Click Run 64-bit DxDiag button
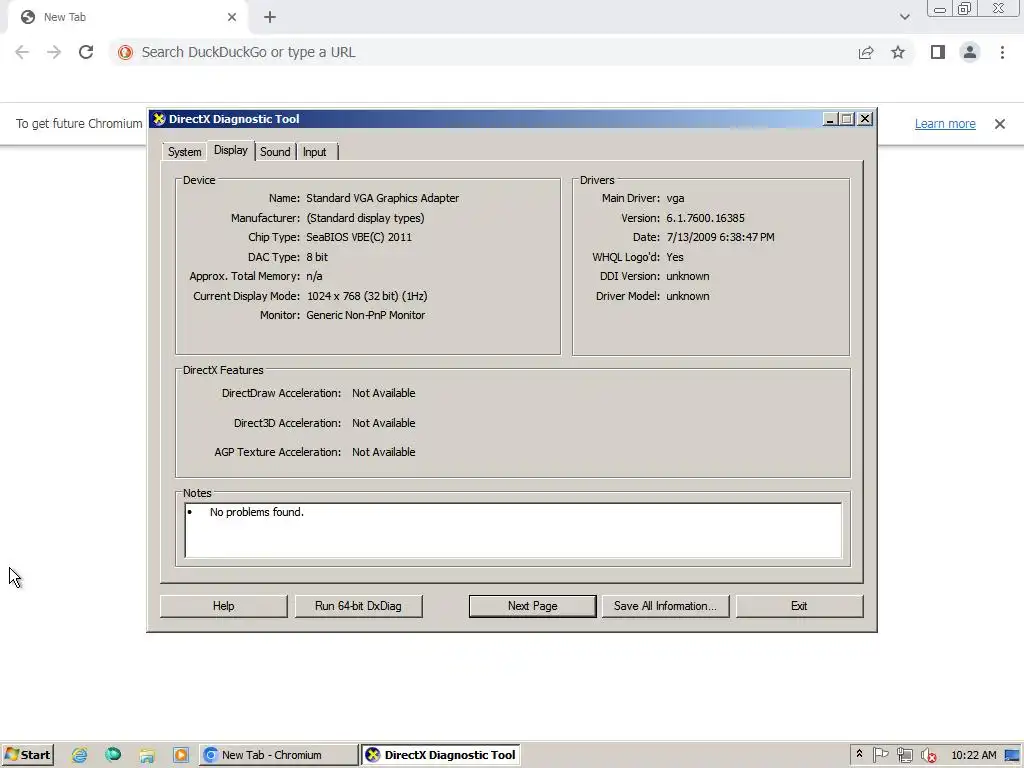 pyautogui.click(x=358, y=606)
